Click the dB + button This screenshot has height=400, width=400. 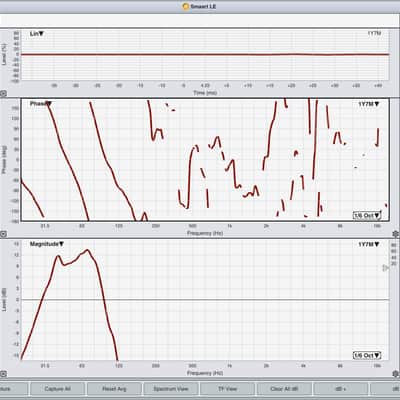click(341, 389)
